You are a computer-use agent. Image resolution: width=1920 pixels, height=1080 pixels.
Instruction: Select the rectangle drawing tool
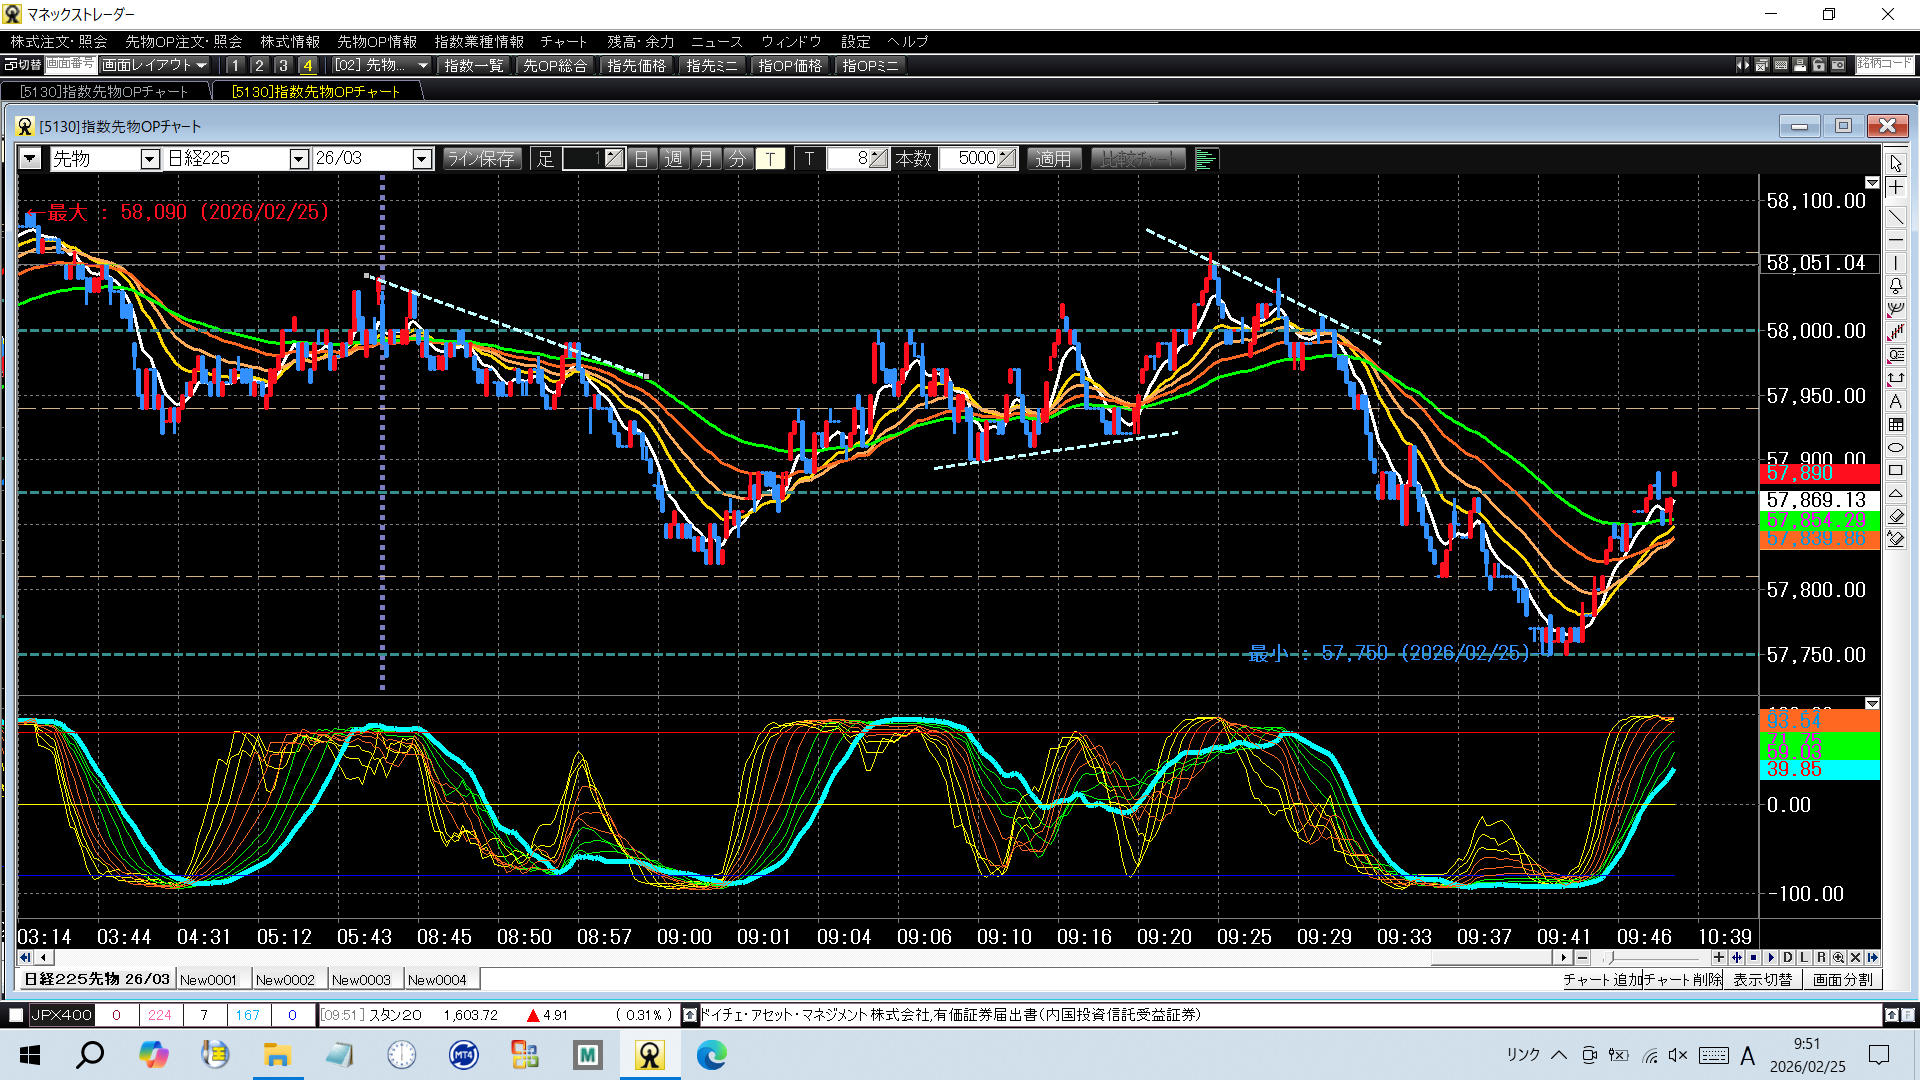[1895, 470]
